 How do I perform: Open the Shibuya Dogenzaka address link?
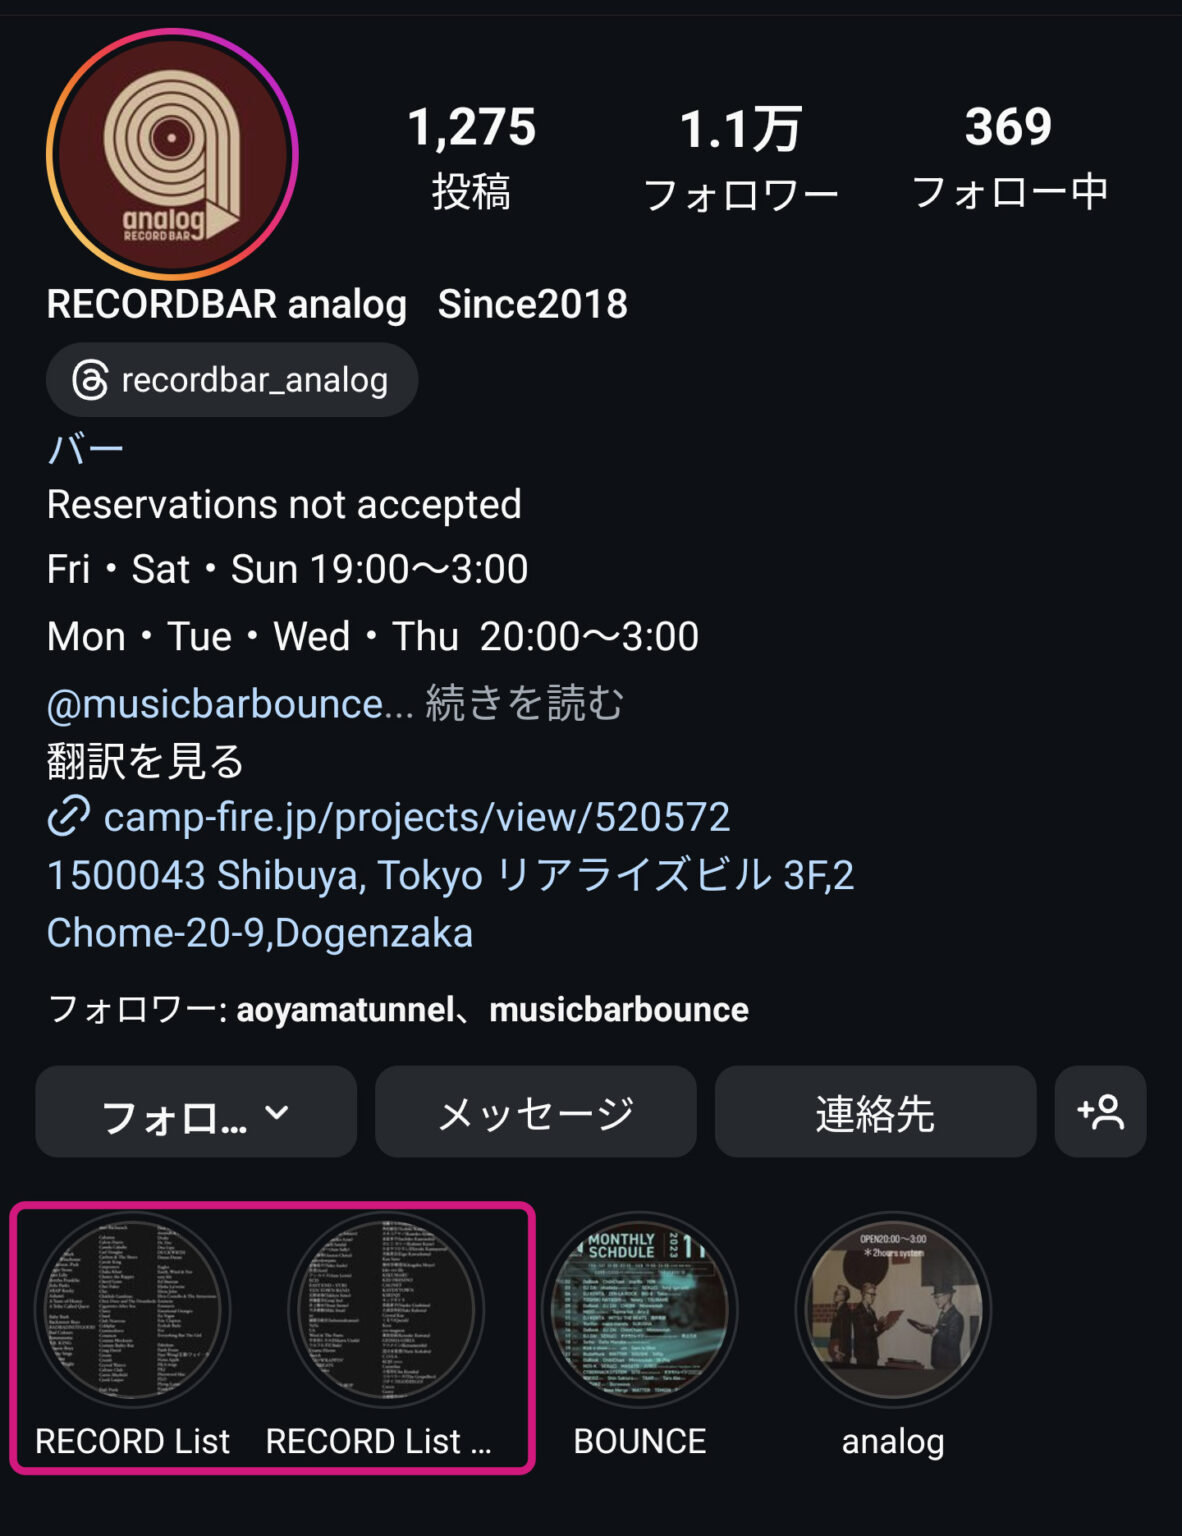pyautogui.click(x=450, y=903)
